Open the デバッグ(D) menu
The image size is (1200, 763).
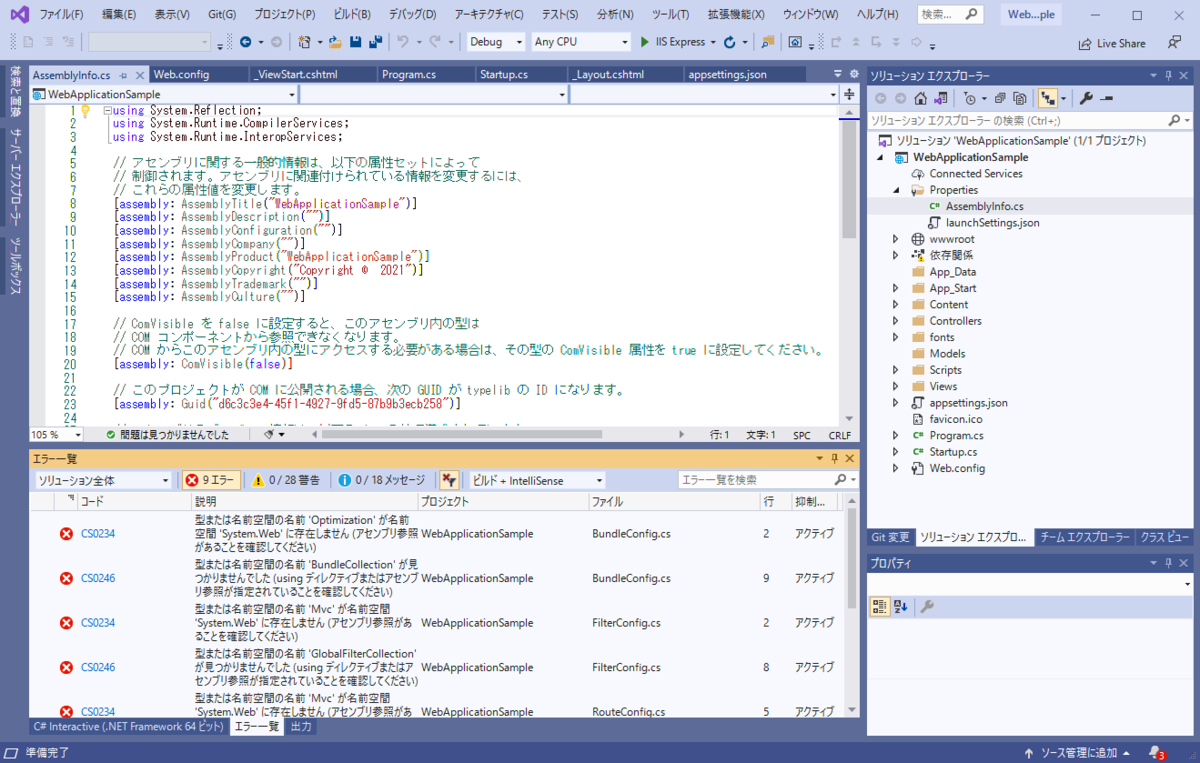point(412,15)
